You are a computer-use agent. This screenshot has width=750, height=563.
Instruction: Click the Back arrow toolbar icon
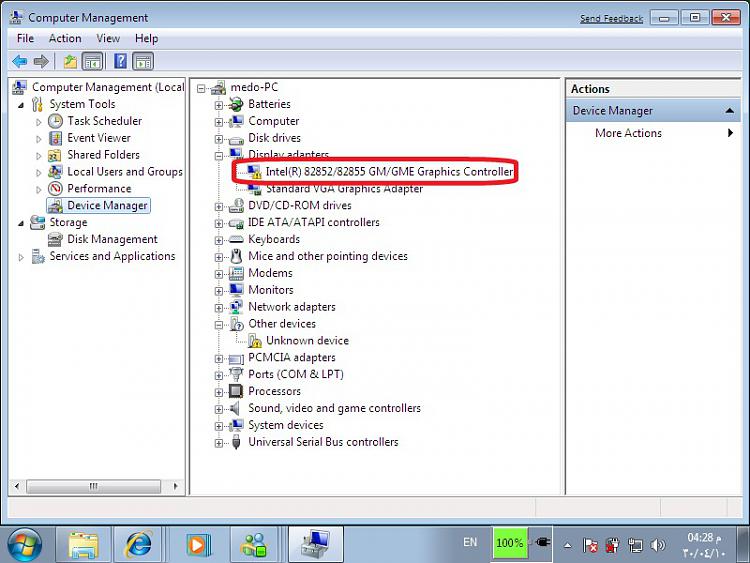coord(20,61)
